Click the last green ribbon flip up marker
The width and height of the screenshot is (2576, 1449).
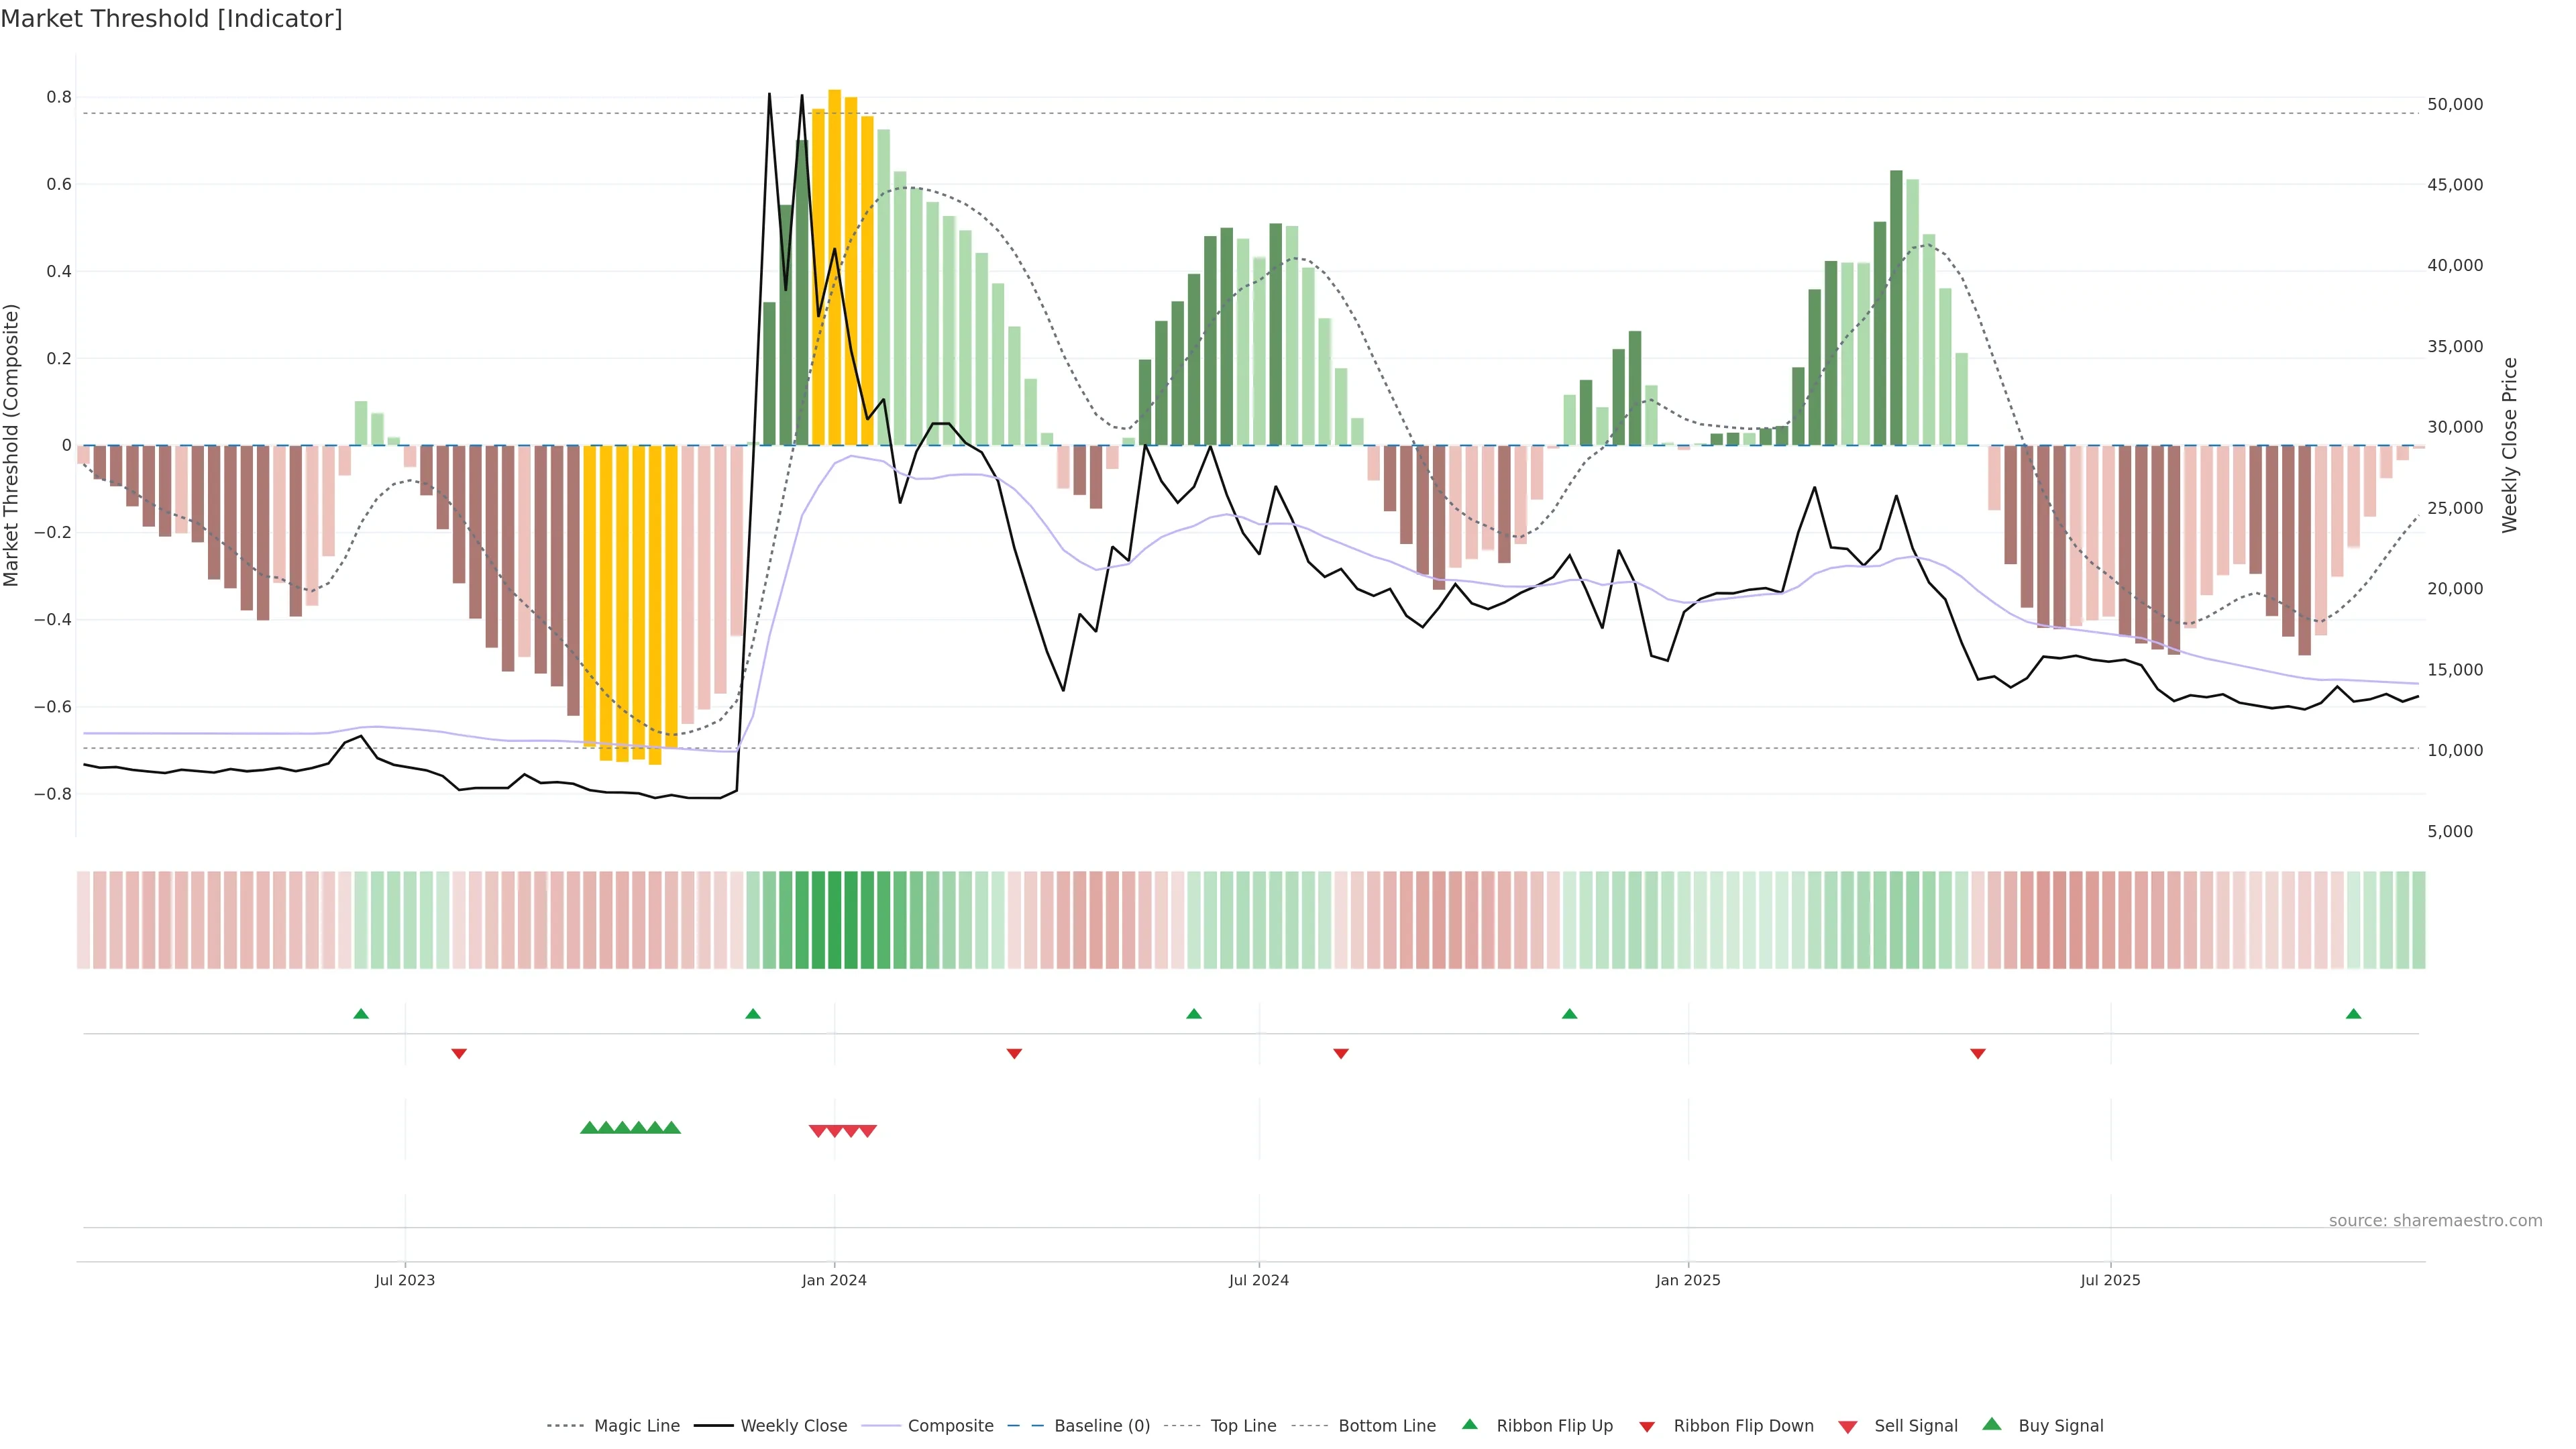(x=2353, y=1014)
